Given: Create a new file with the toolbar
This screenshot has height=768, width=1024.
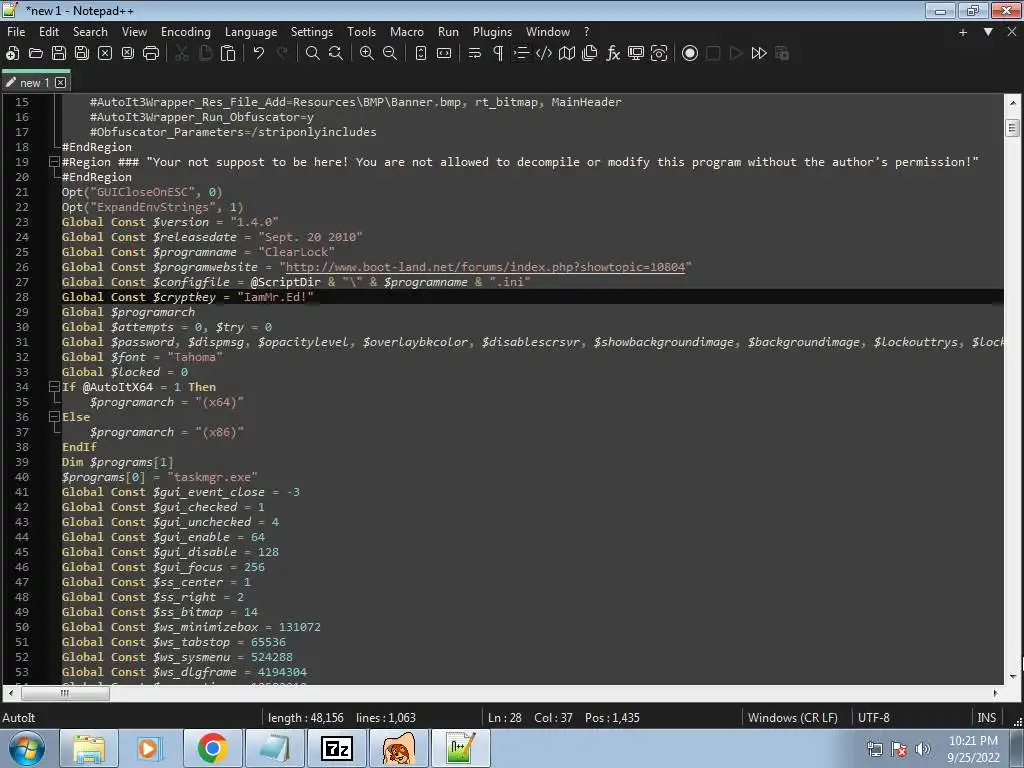Looking at the screenshot, I should [12, 54].
